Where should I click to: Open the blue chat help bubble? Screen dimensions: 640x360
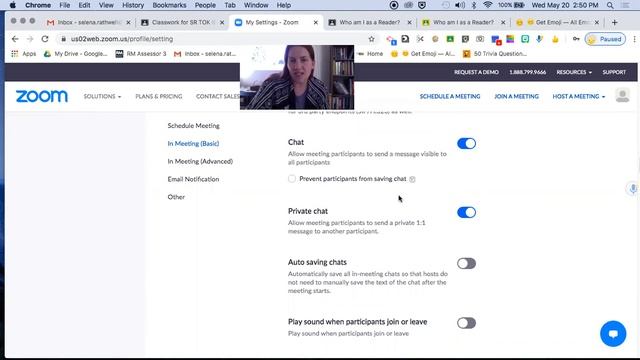(x=613, y=333)
